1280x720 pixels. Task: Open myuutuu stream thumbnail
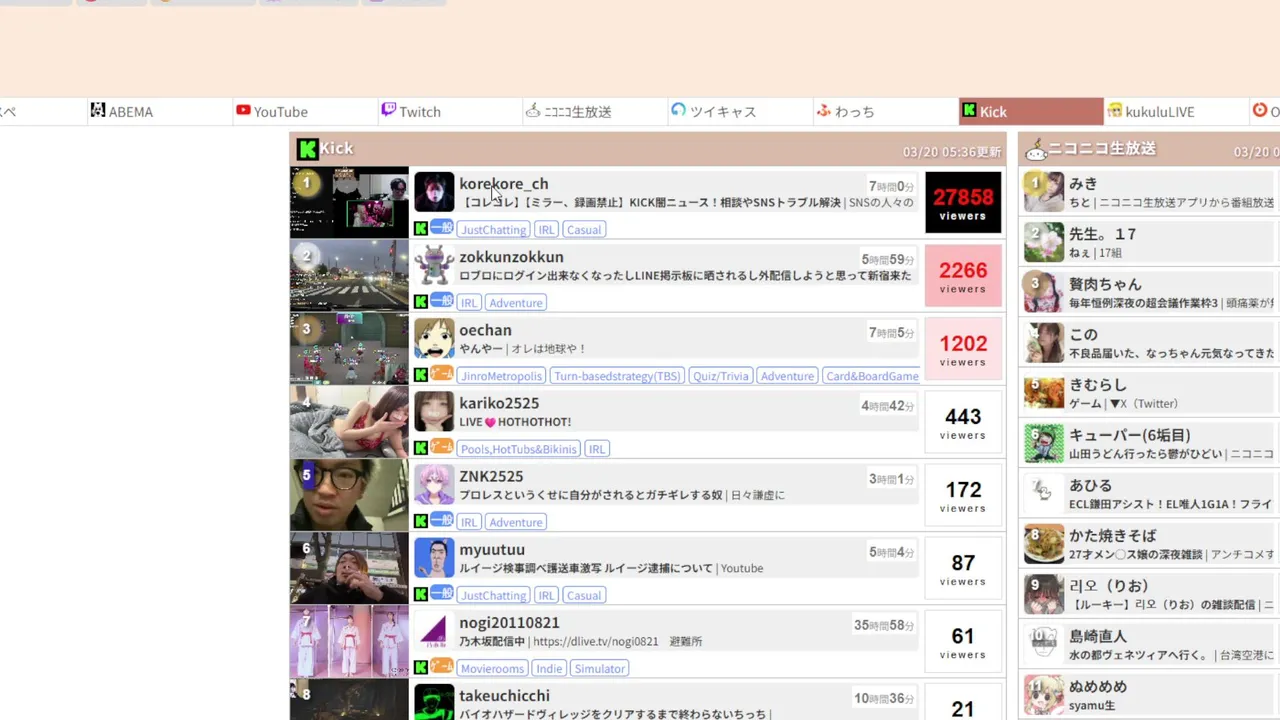pos(350,567)
